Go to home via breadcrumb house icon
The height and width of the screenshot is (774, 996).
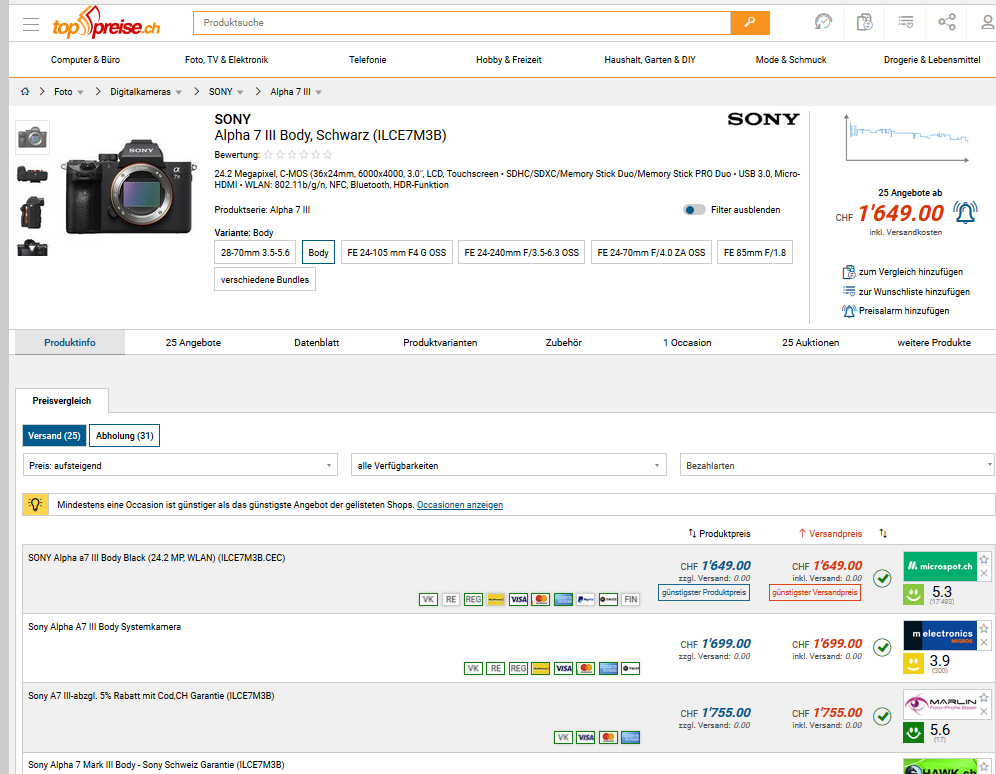click(25, 92)
